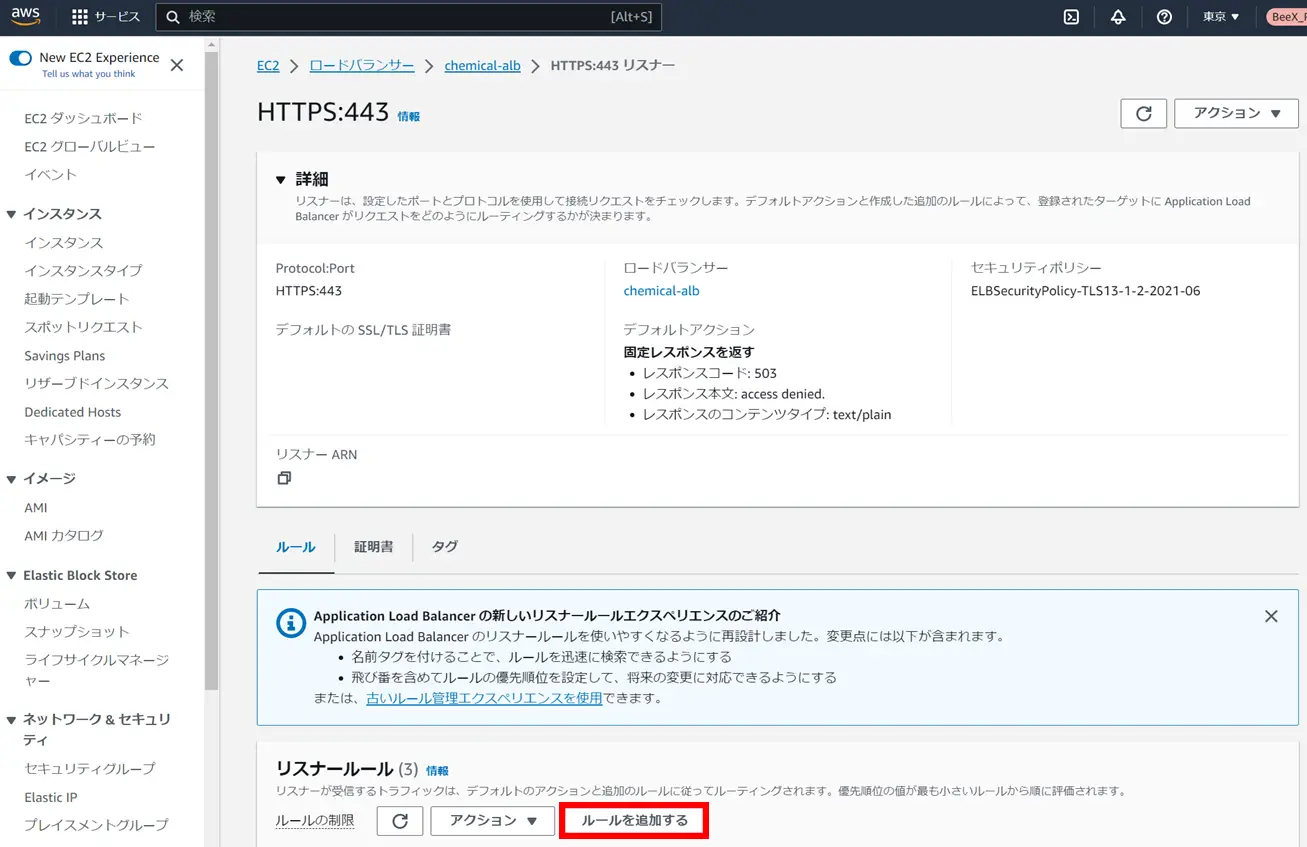Collapse the 詳細 section triangle
This screenshot has height=847, width=1307.
point(281,180)
